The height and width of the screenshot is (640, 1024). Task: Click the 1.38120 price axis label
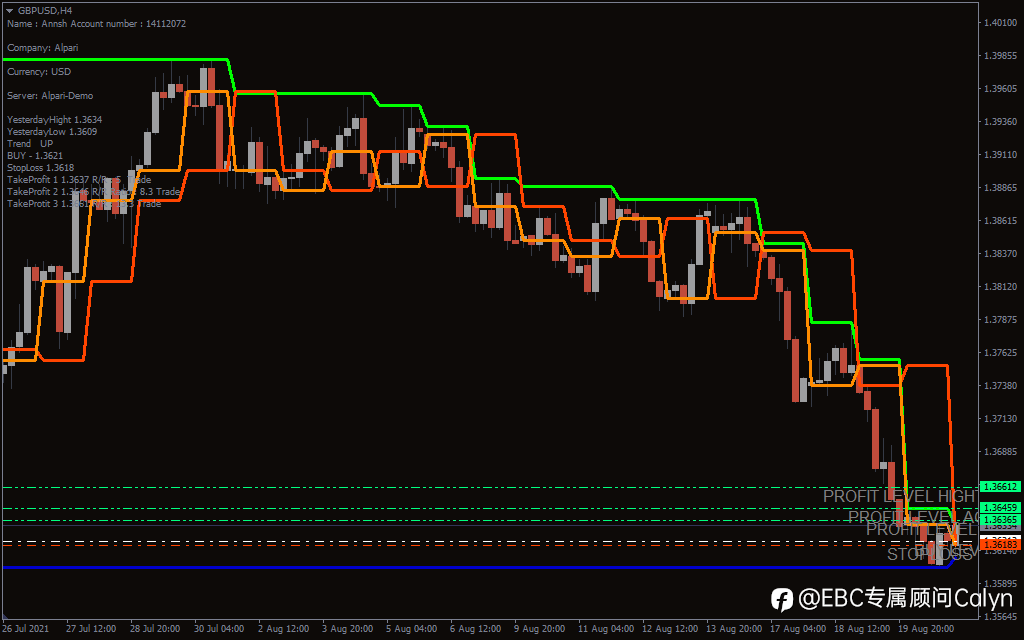(x=1000, y=287)
